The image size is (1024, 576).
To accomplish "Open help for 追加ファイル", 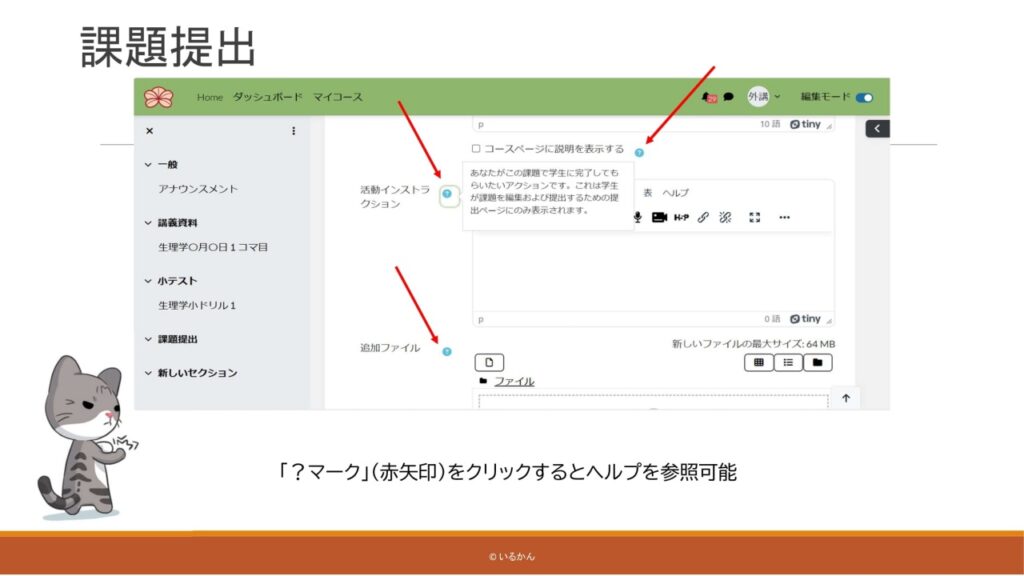I will (447, 351).
